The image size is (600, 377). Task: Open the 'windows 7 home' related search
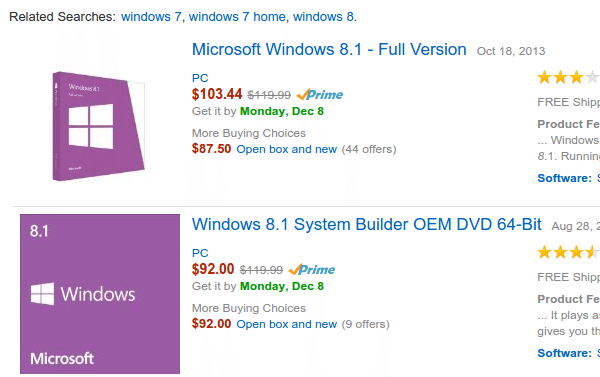[x=237, y=17]
